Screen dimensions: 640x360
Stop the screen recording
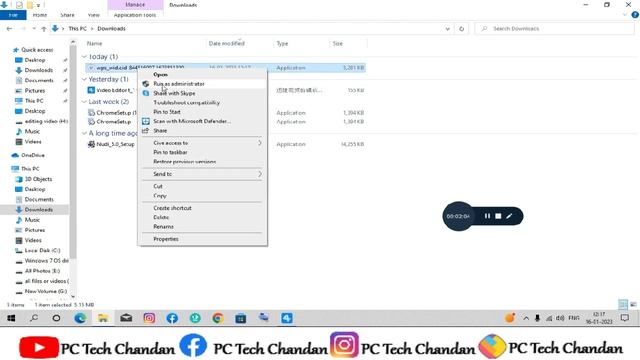(x=498, y=216)
